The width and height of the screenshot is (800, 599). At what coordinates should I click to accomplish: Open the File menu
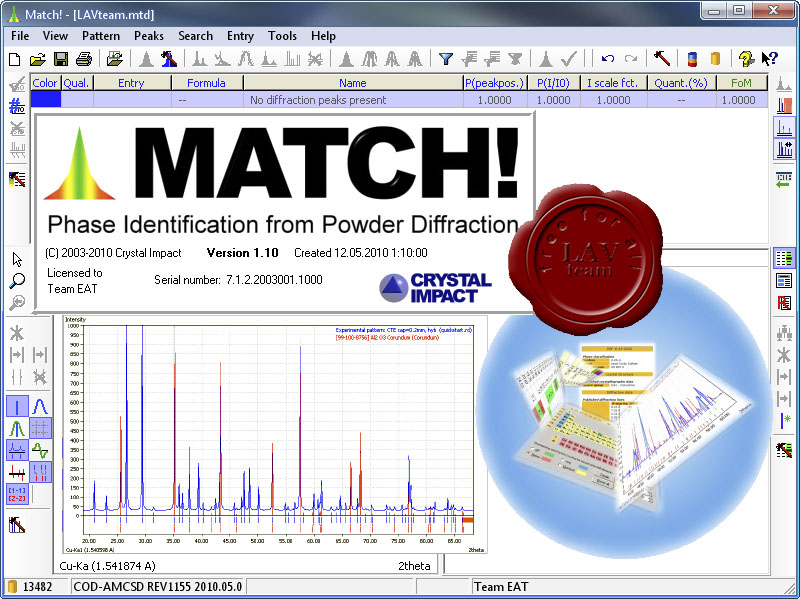pyautogui.click(x=20, y=36)
